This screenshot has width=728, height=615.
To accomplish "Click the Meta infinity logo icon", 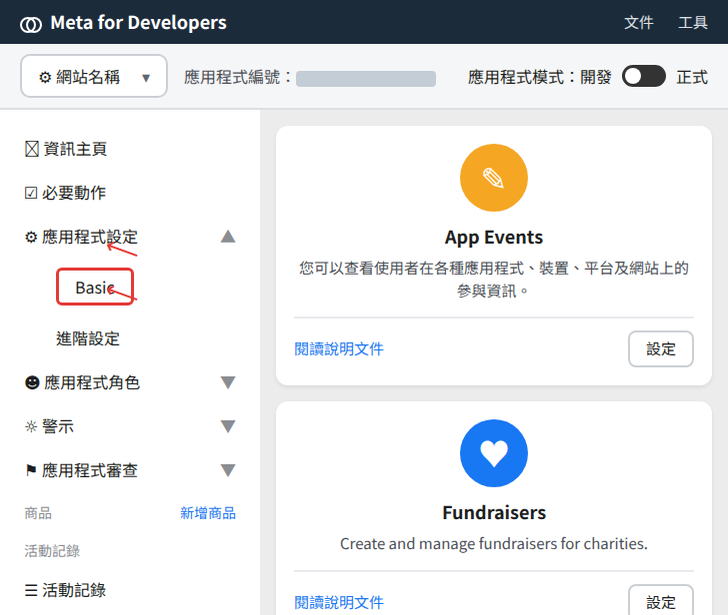I will click(x=31, y=24).
